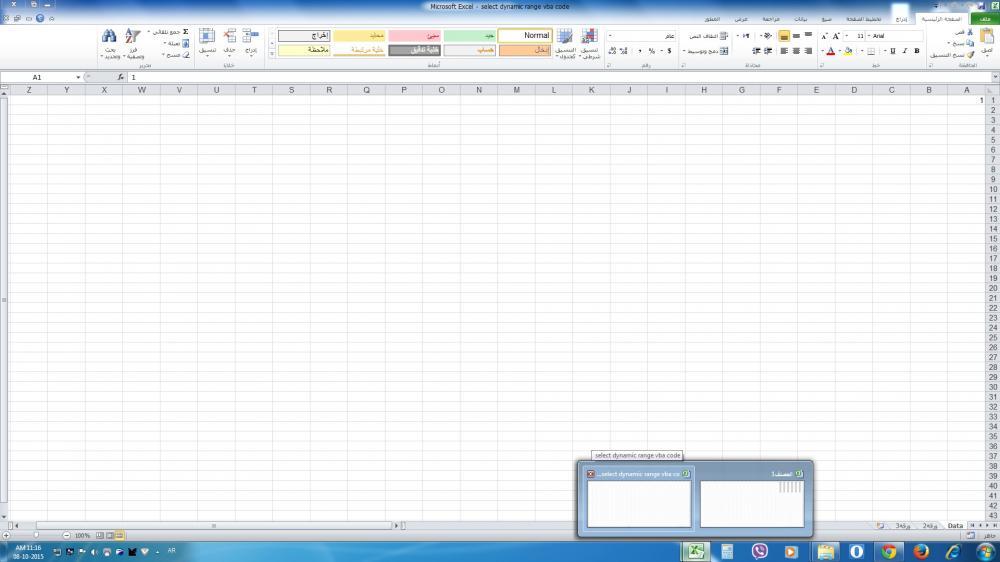Click the text orientation icon
This screenshot has width=1000, height=562.
coord(768,36)
